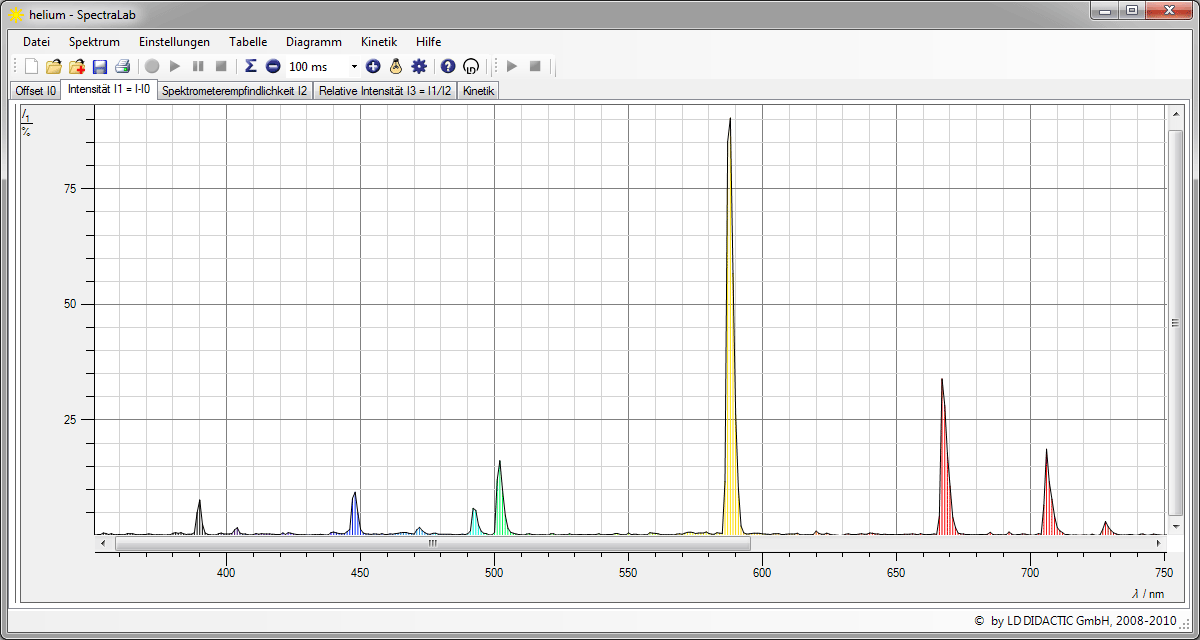
Task: Open the Spektrum menu
Action: 94,42
